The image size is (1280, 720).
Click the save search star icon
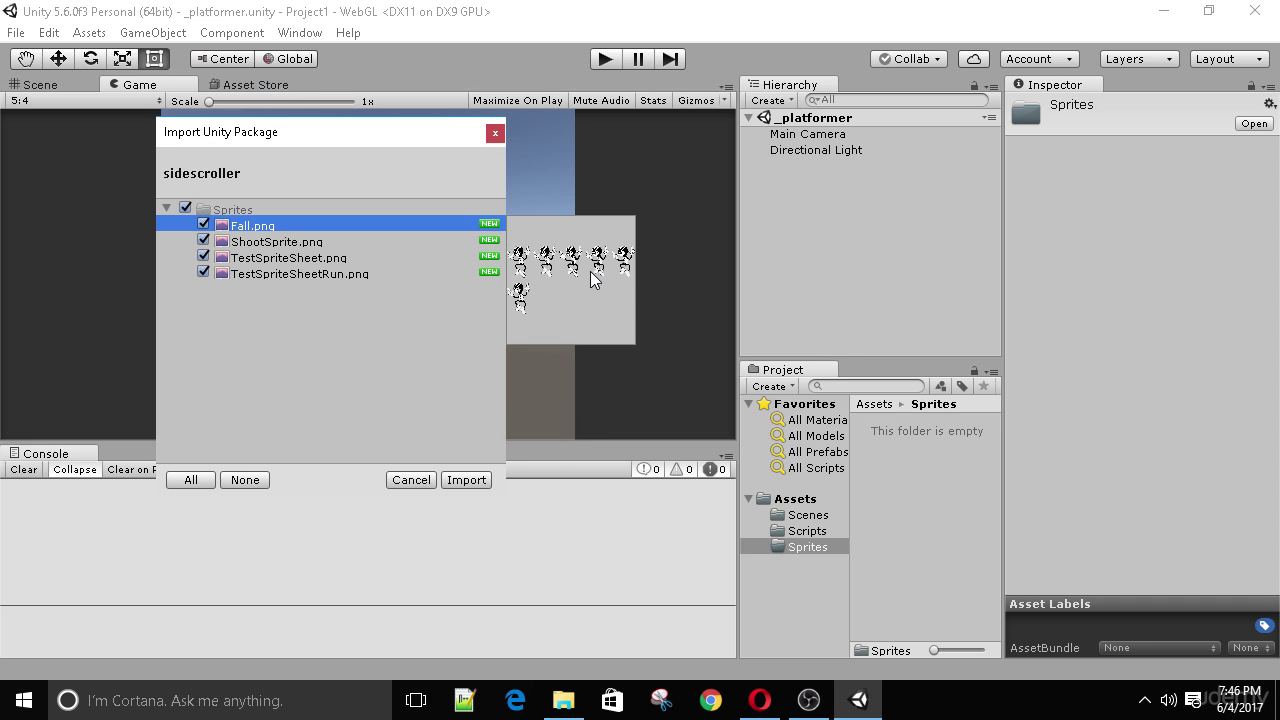click(x=984, y=386)
